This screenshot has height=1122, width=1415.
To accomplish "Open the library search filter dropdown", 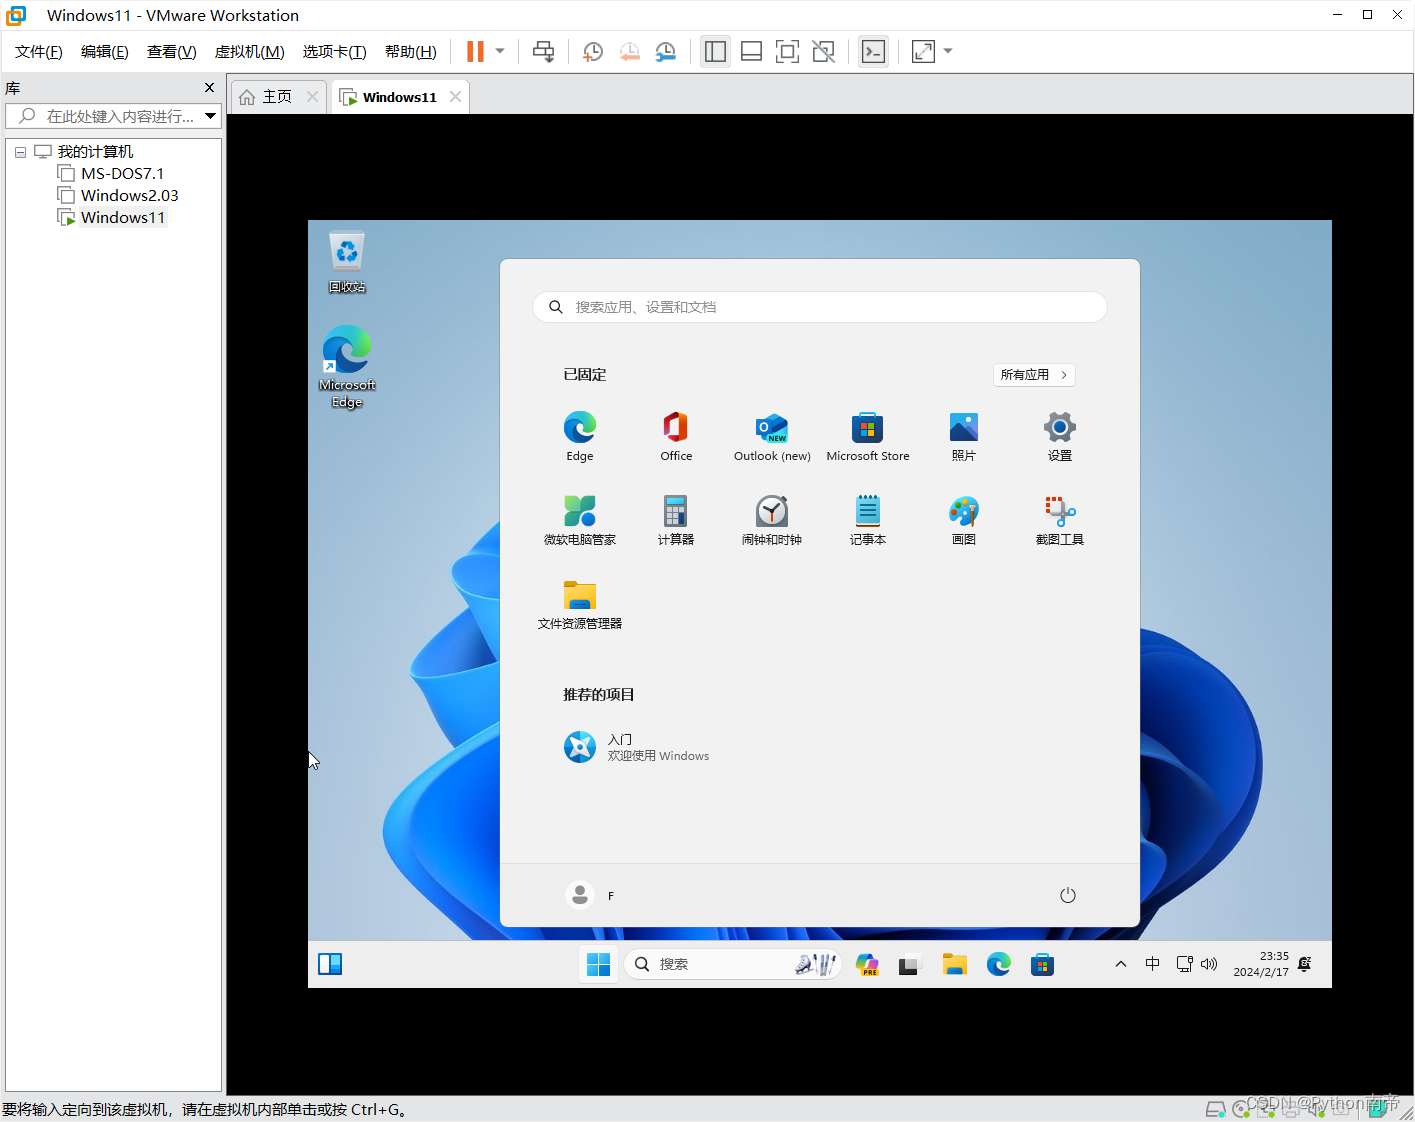I will pos(211,116).
